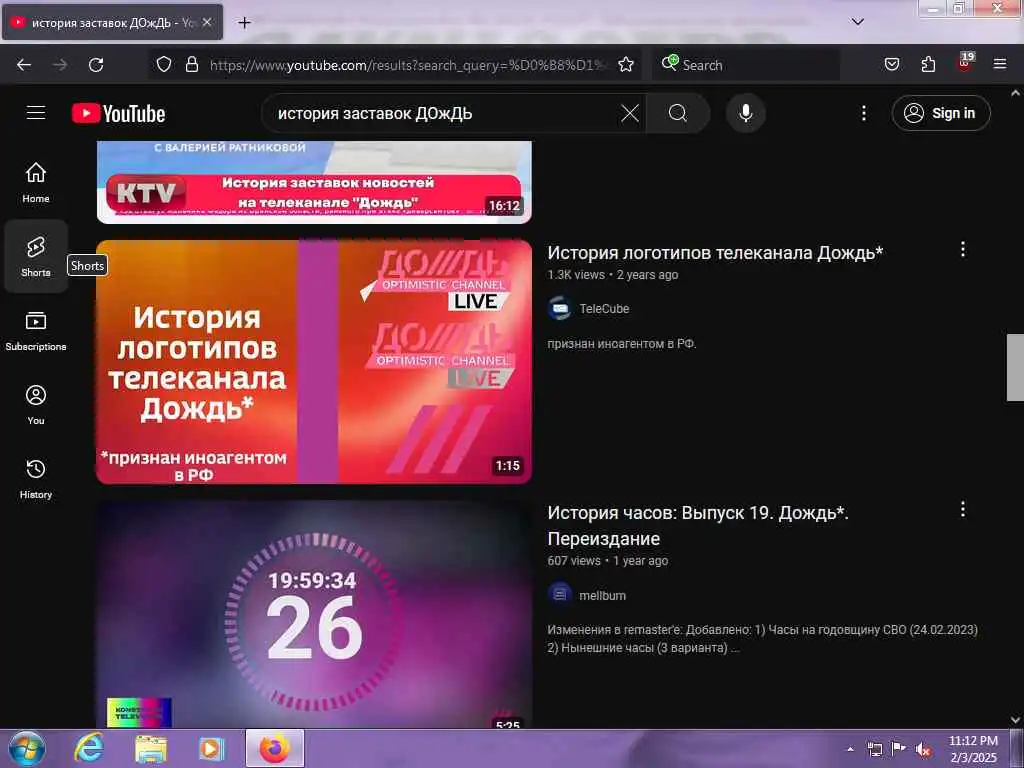
Task: Open mellbum channel avatar
Action: (560, 595)
